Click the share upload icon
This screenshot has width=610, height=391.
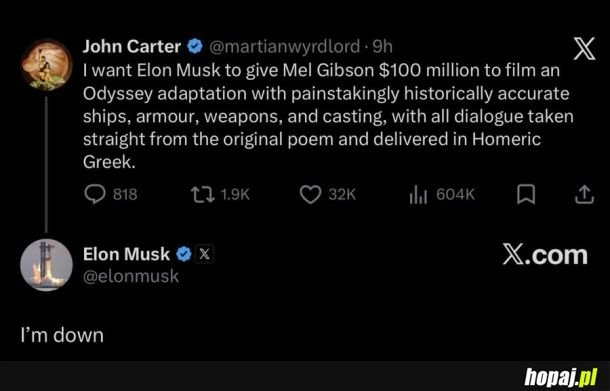[584, 194]
